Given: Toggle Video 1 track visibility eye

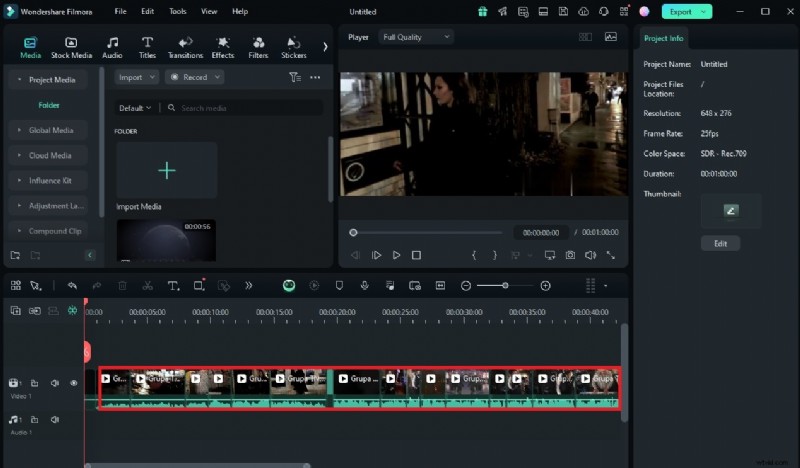Looking at the screenshot, I should tap(73, 383).
